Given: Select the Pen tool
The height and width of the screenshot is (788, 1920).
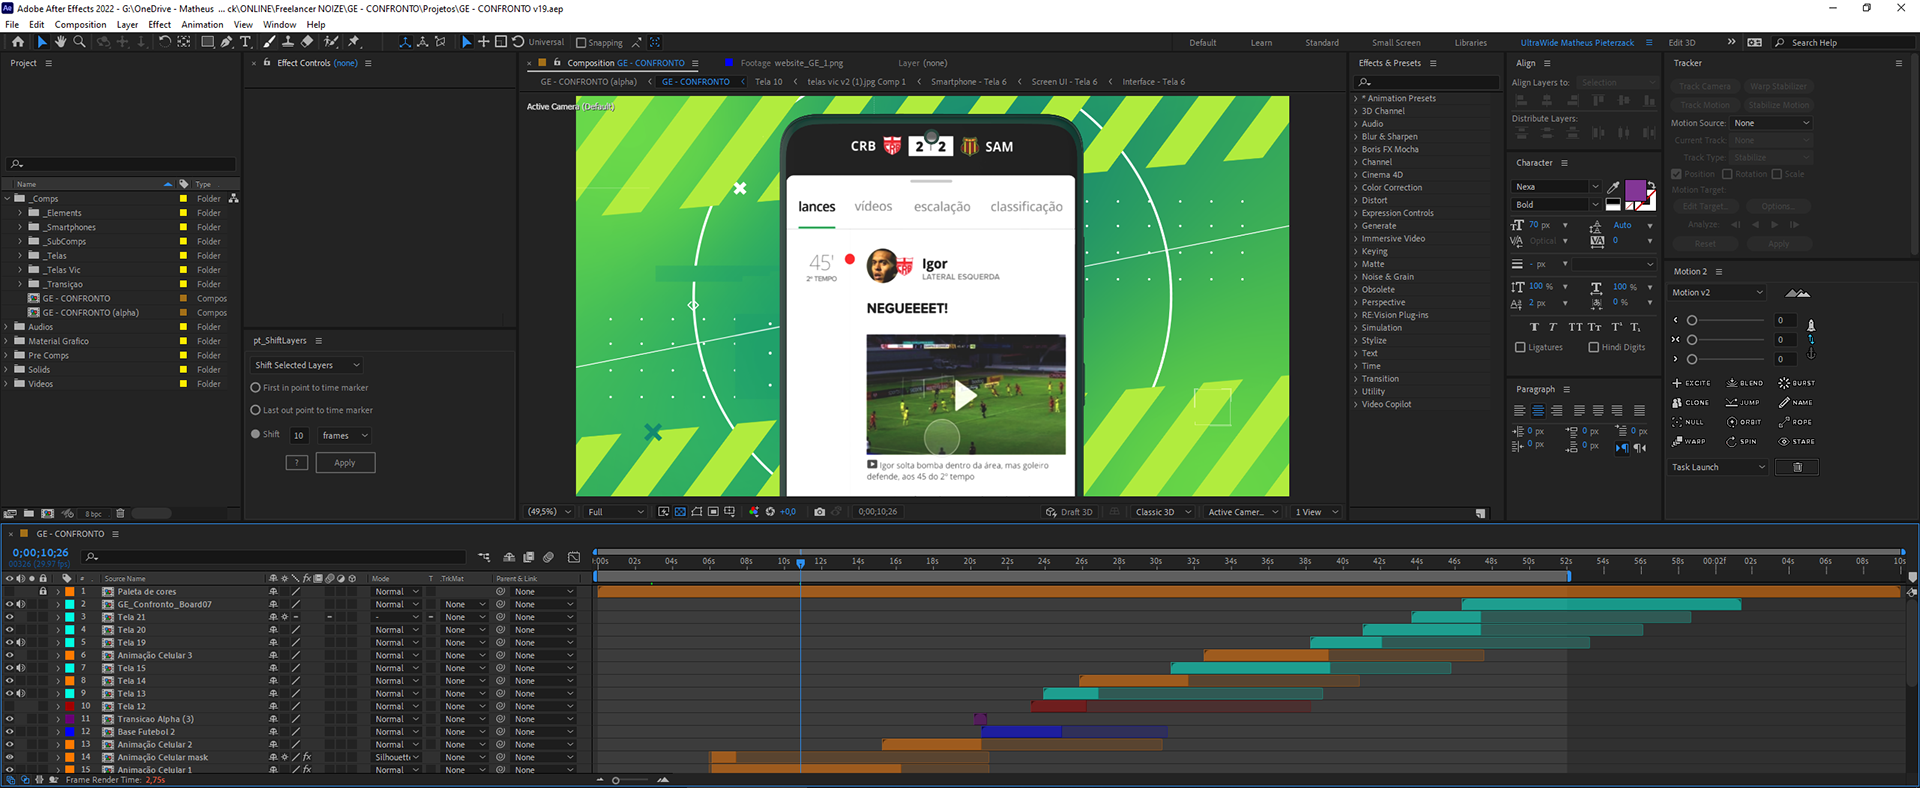Looking at the screenshot, I should point(226,42).
